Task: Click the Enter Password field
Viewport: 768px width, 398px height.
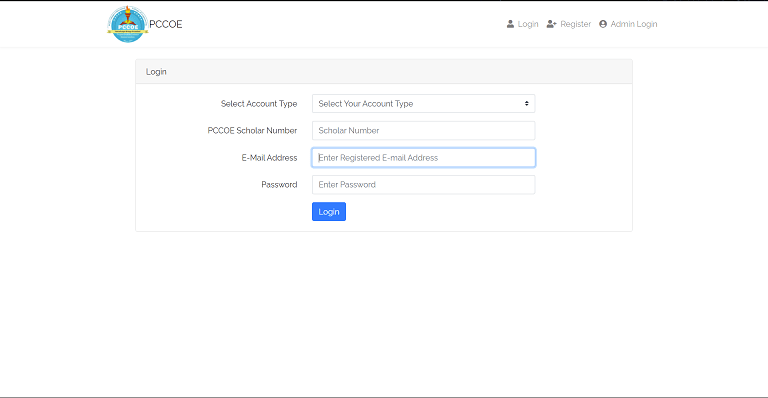Action: [x=424, y=185]
